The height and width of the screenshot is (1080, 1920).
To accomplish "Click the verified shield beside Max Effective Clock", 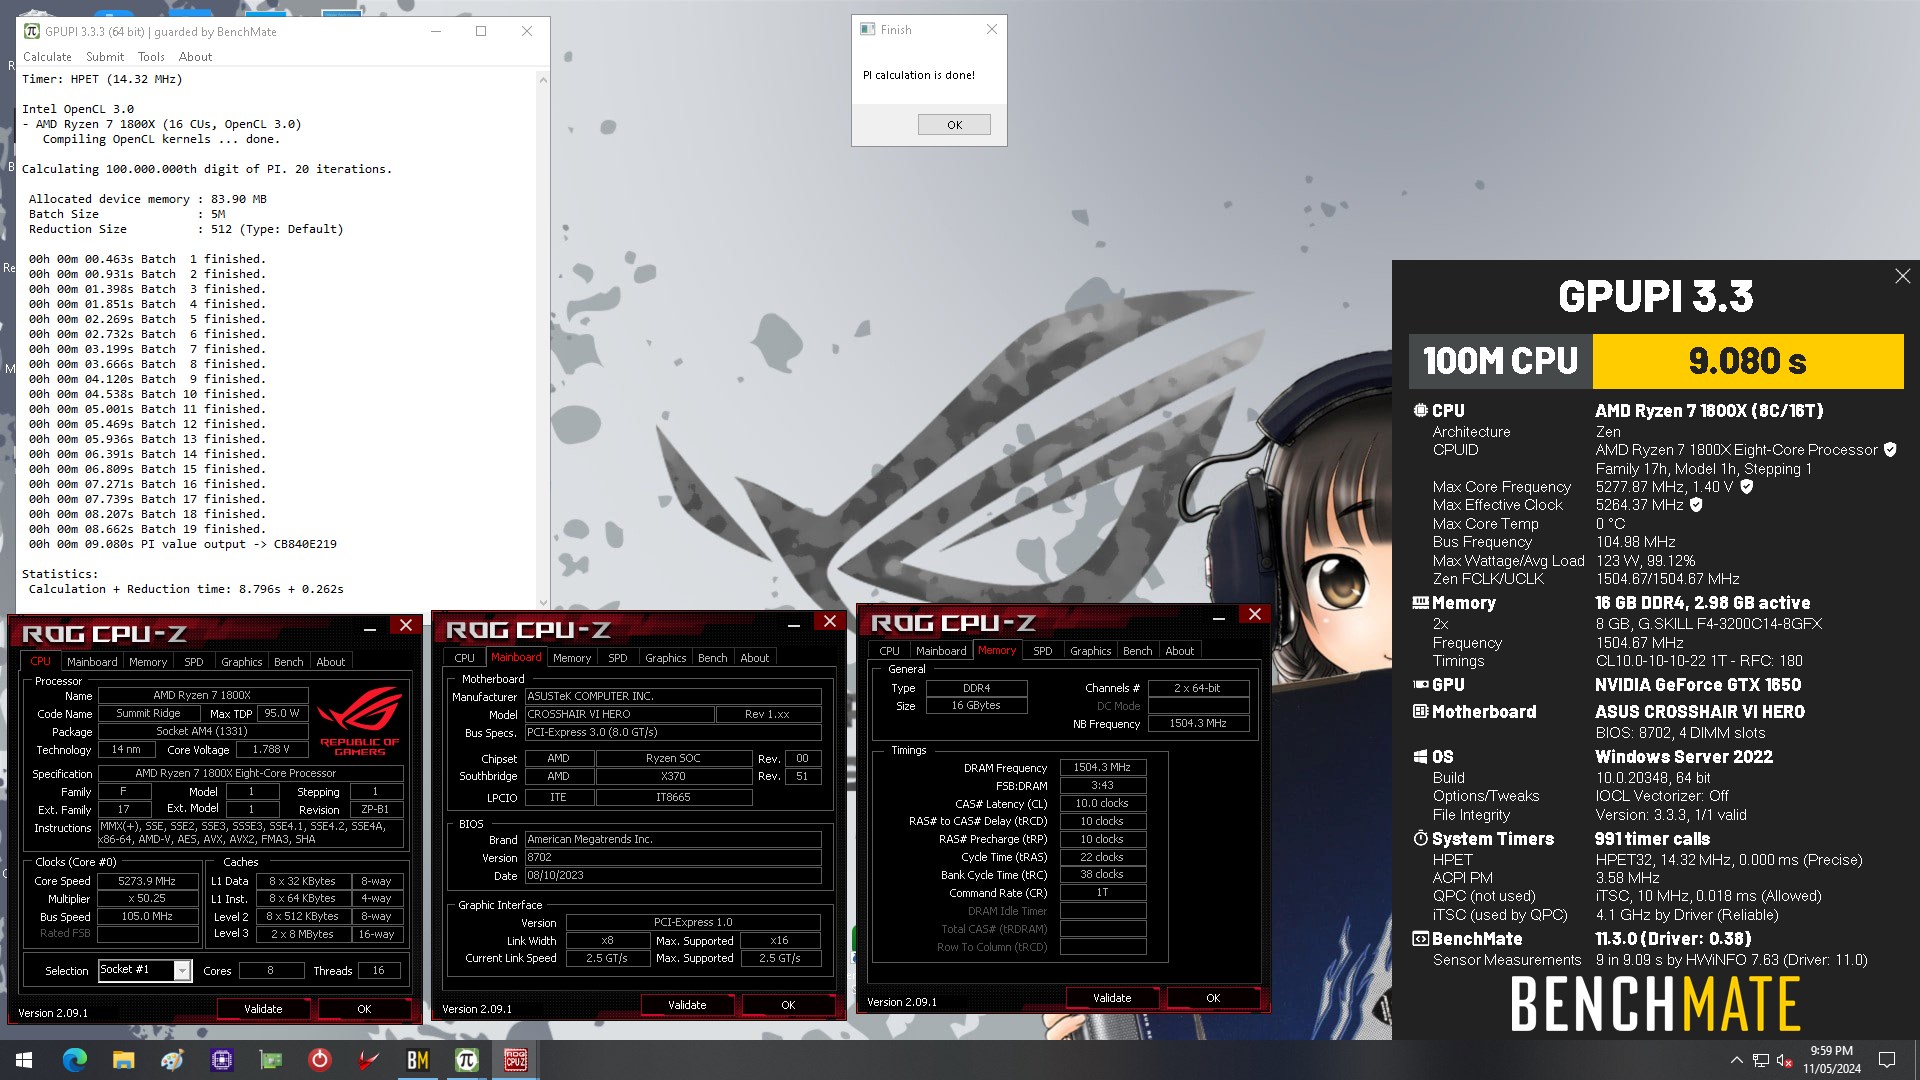I will click(x=1696, y=505).
